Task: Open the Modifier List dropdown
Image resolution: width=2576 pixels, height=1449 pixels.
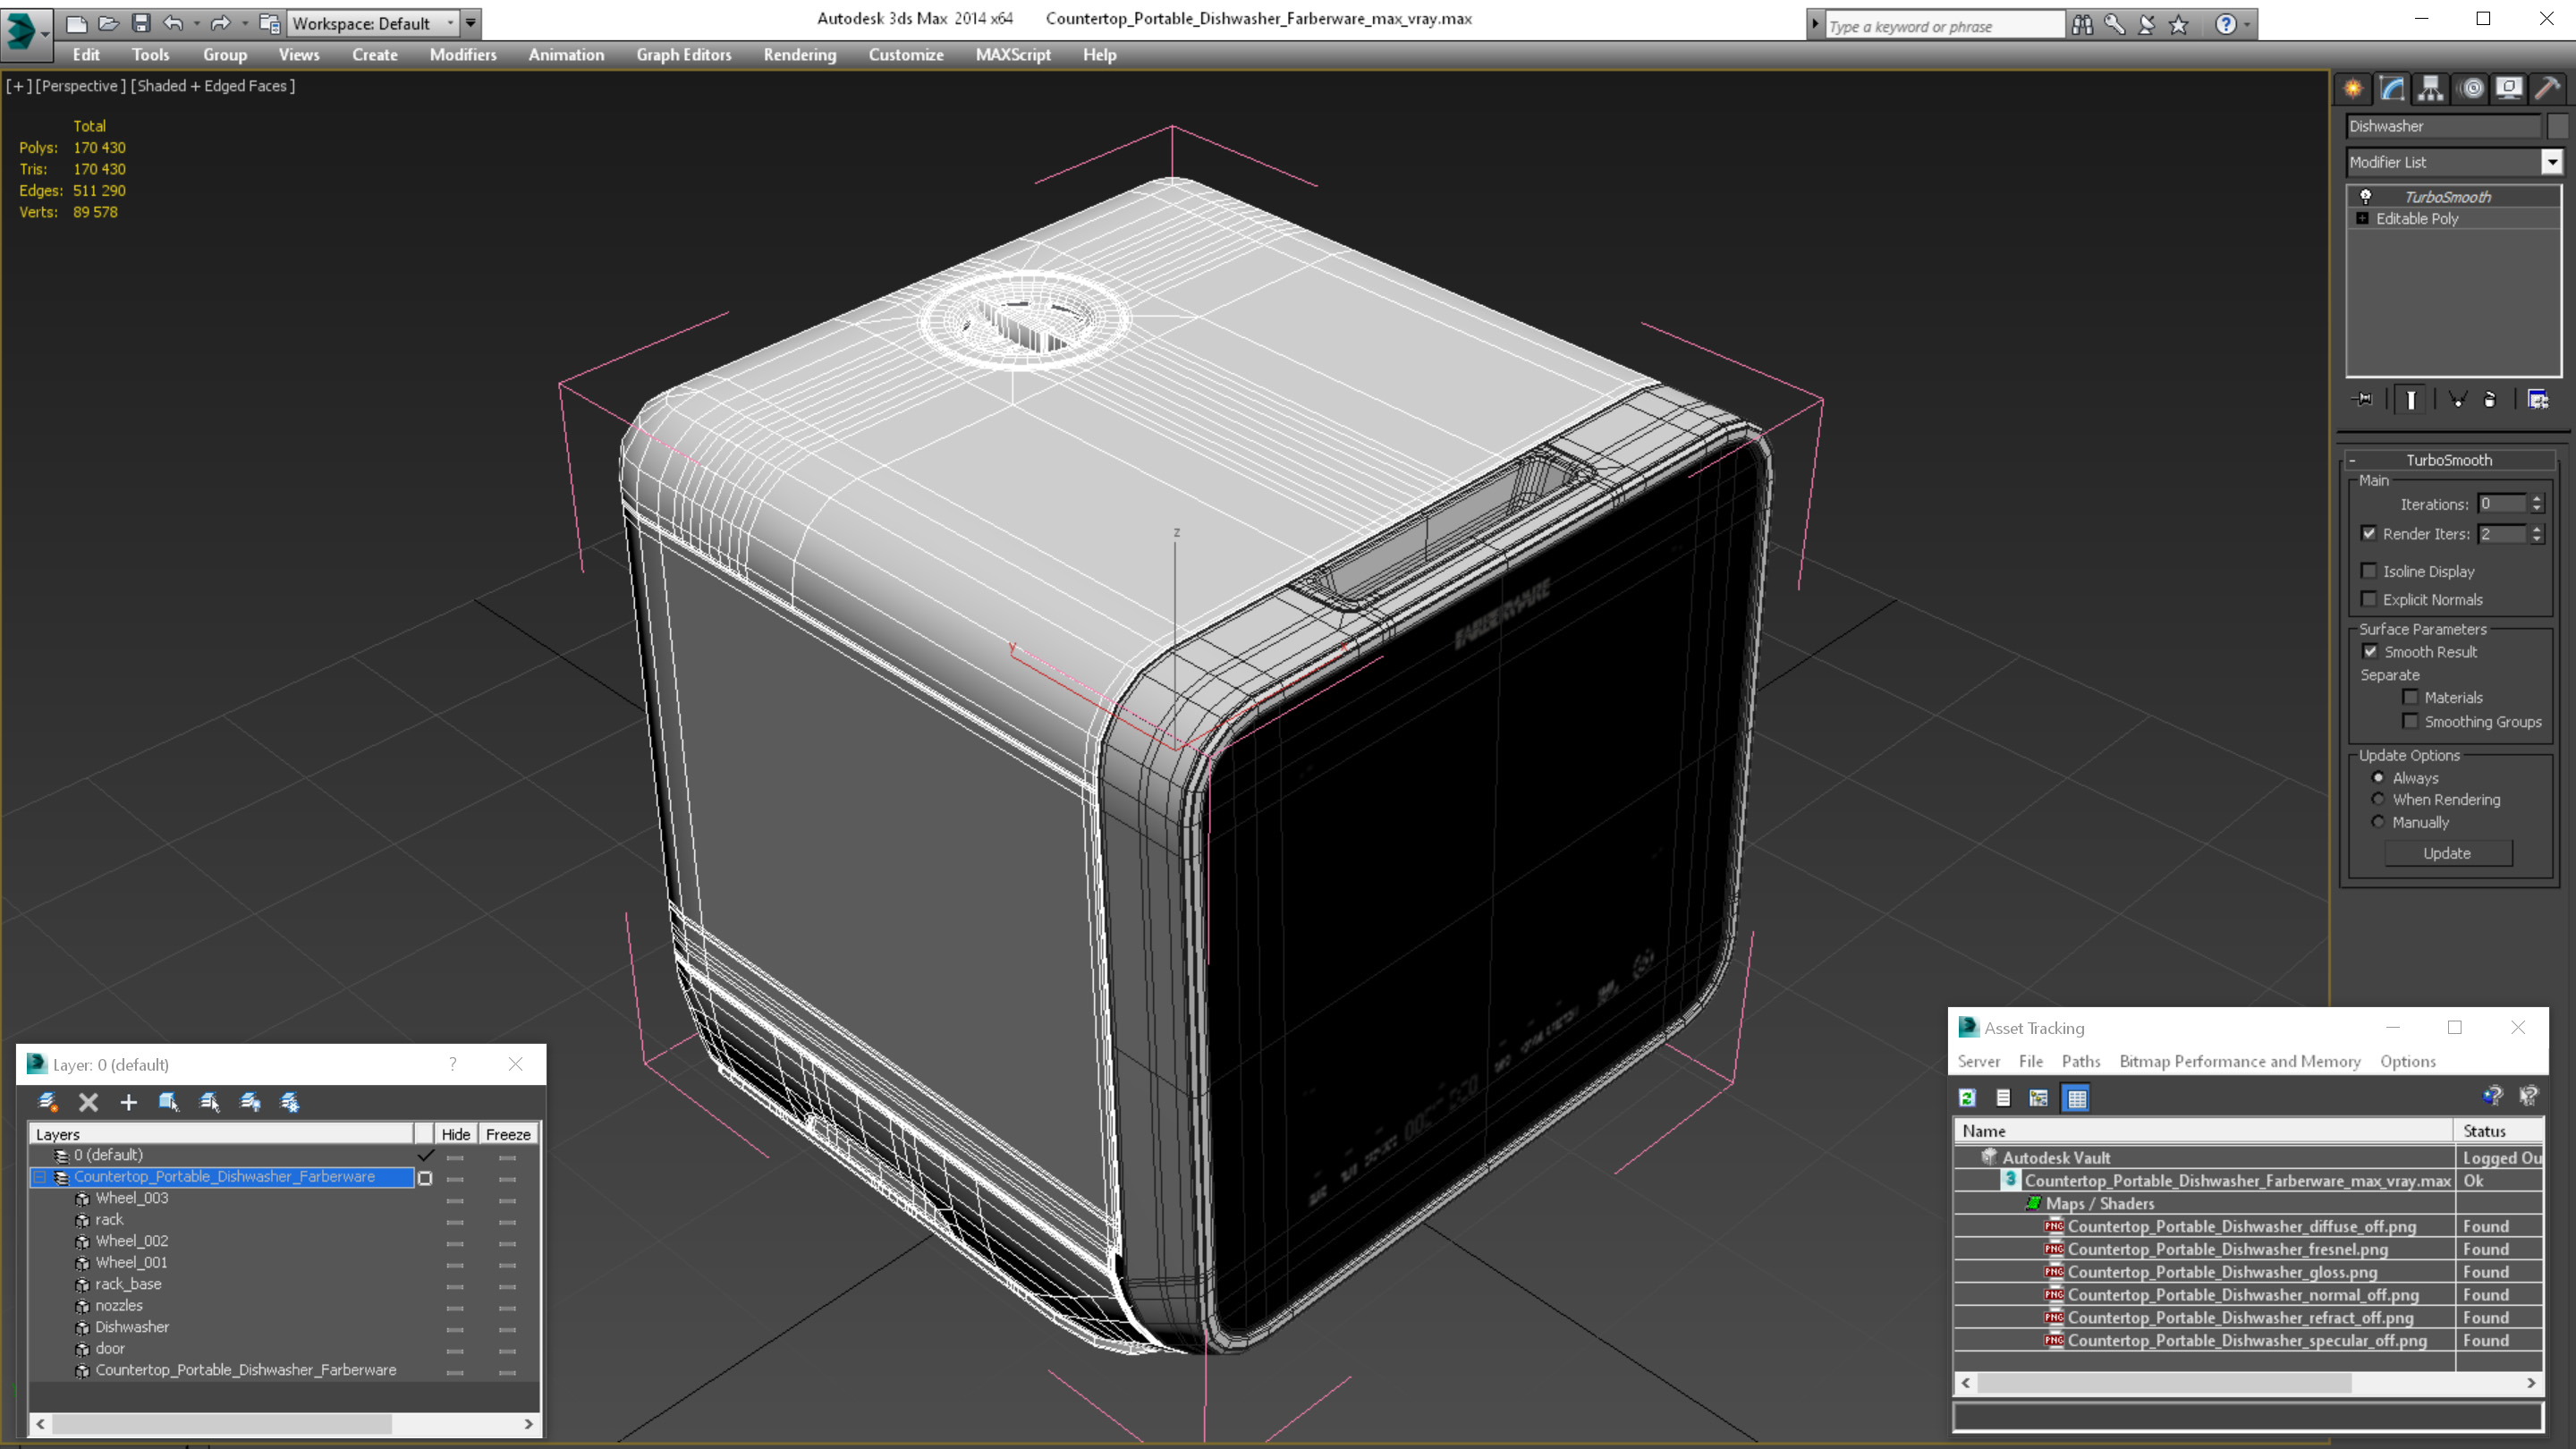Action: pos(2551,162)
